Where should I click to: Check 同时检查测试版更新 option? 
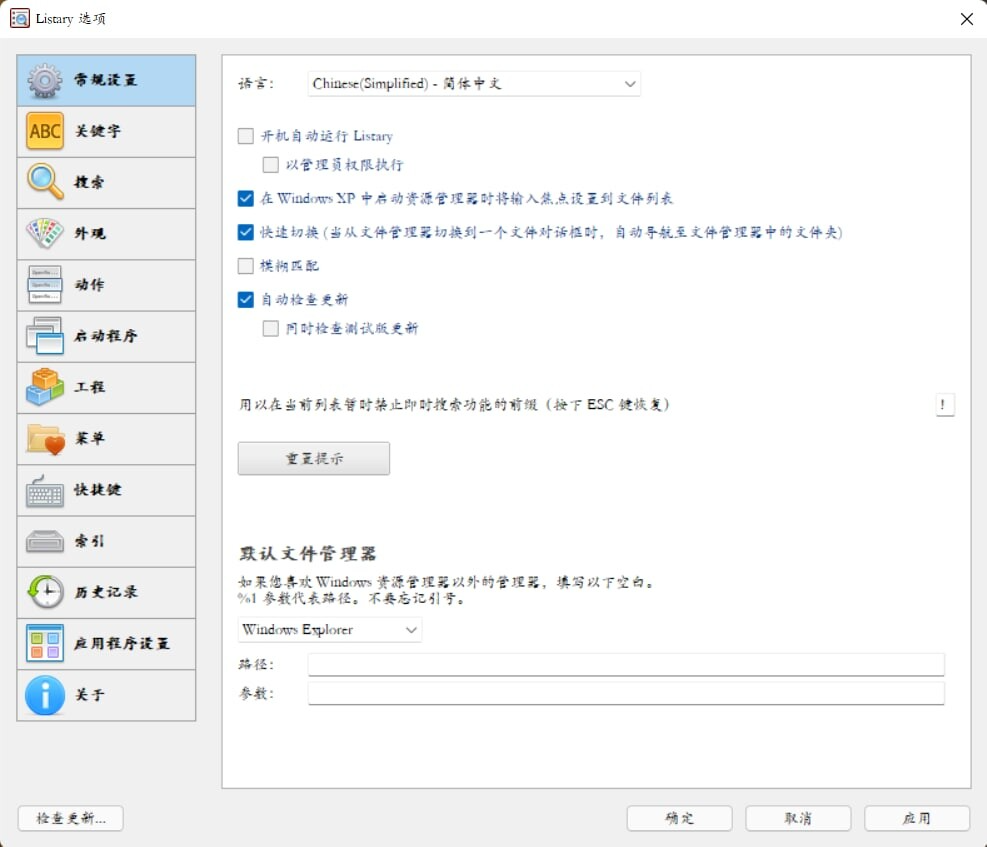click(x=271, y=328)
